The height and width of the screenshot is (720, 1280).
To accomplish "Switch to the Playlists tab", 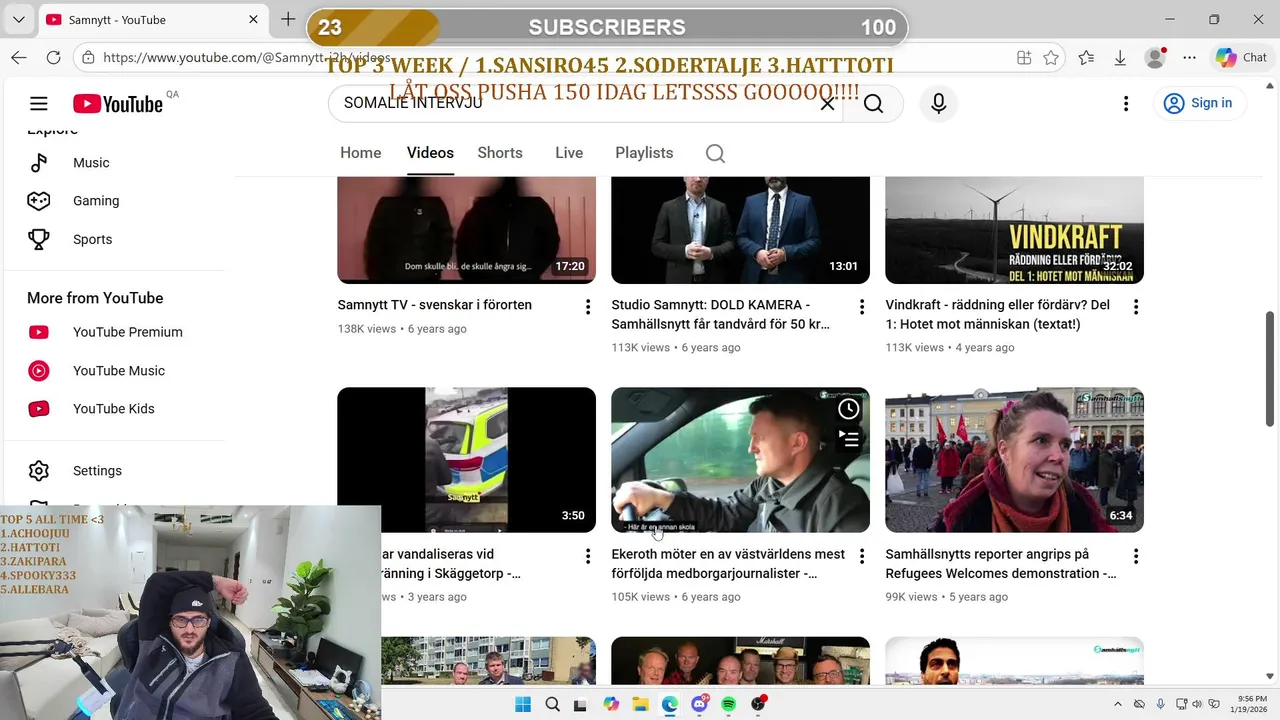I will coord(644,153).
